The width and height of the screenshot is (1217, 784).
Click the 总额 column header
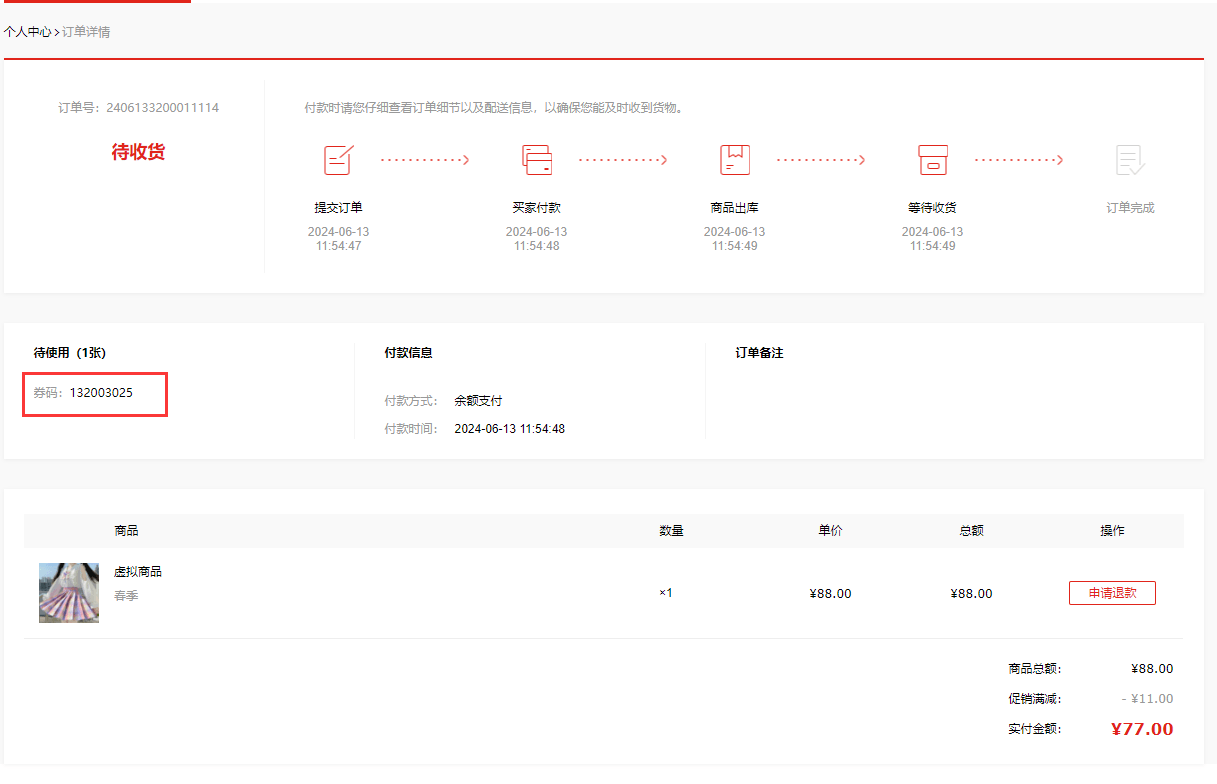[x=971, y=531]
